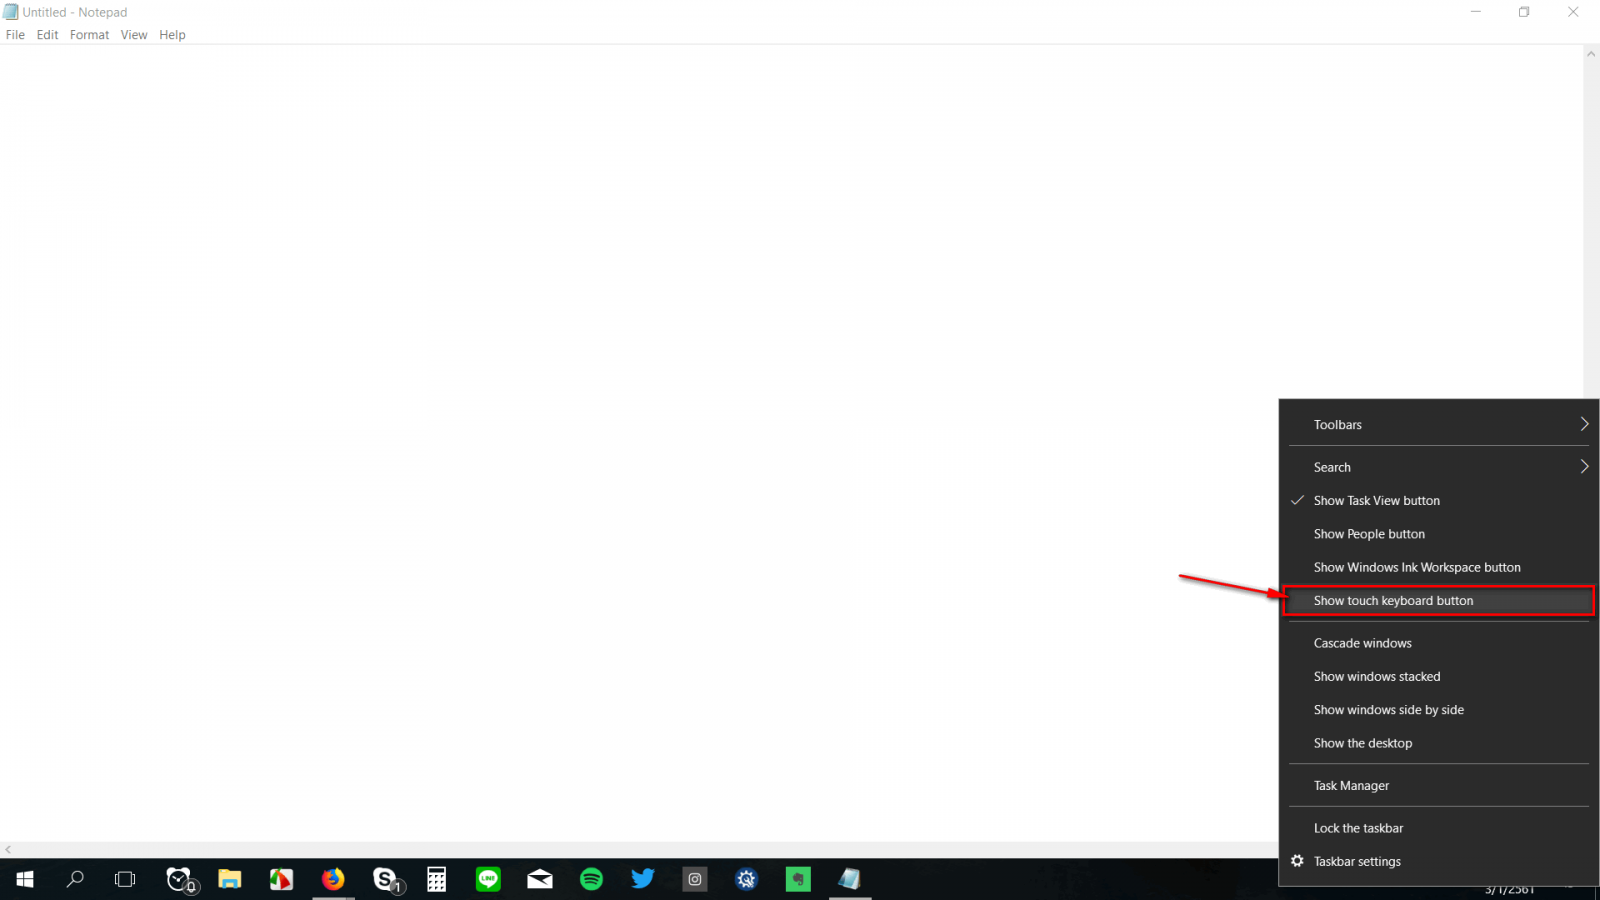Launch the Calculator app
Screen dimensions: 1600x900
437,879
